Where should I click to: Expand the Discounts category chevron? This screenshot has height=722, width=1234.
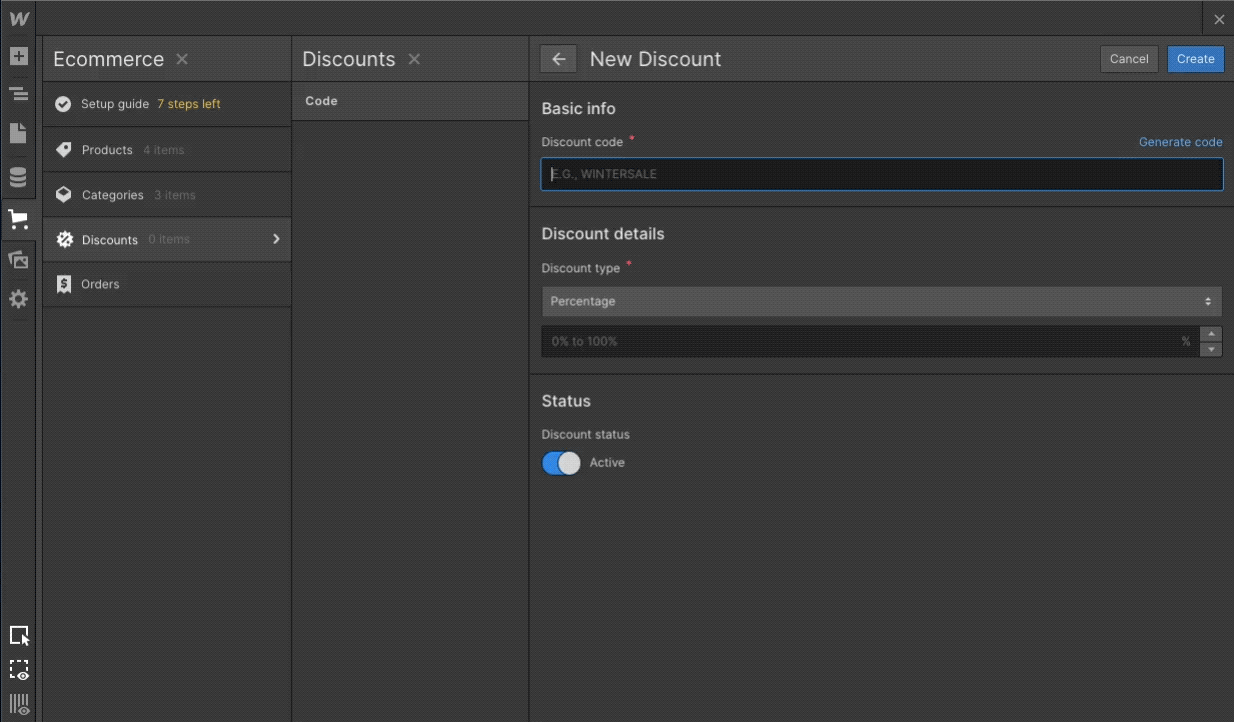[277, 239]
